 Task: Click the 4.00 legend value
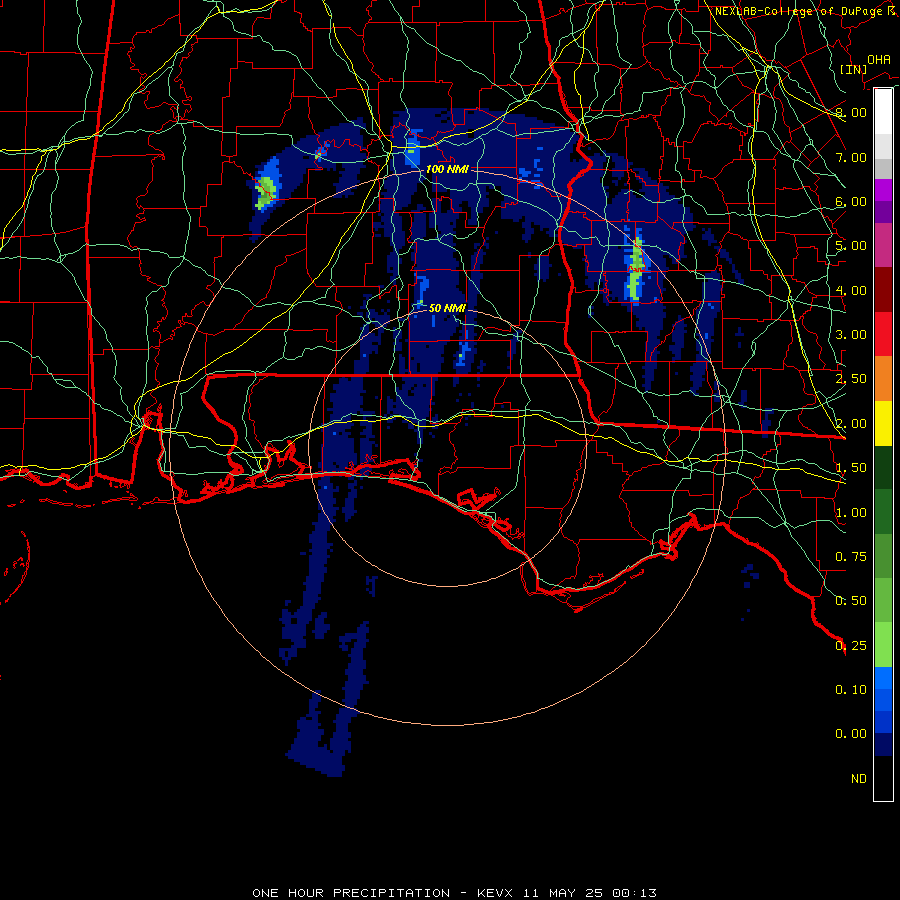[851, 290]
